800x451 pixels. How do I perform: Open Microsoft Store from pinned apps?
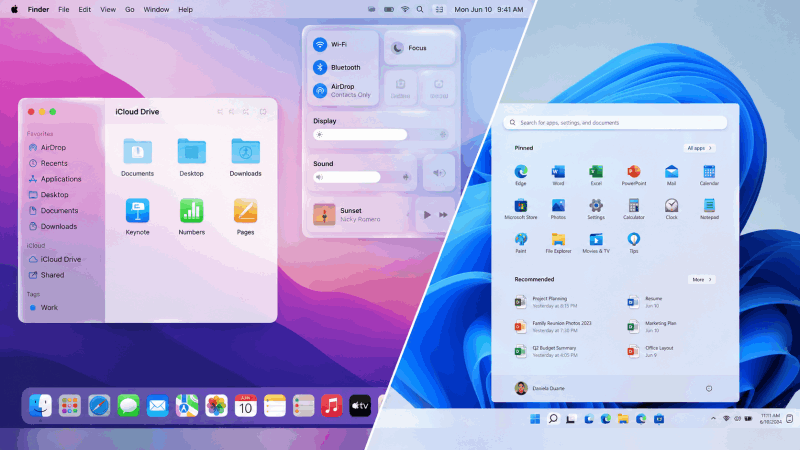(520, 209)
